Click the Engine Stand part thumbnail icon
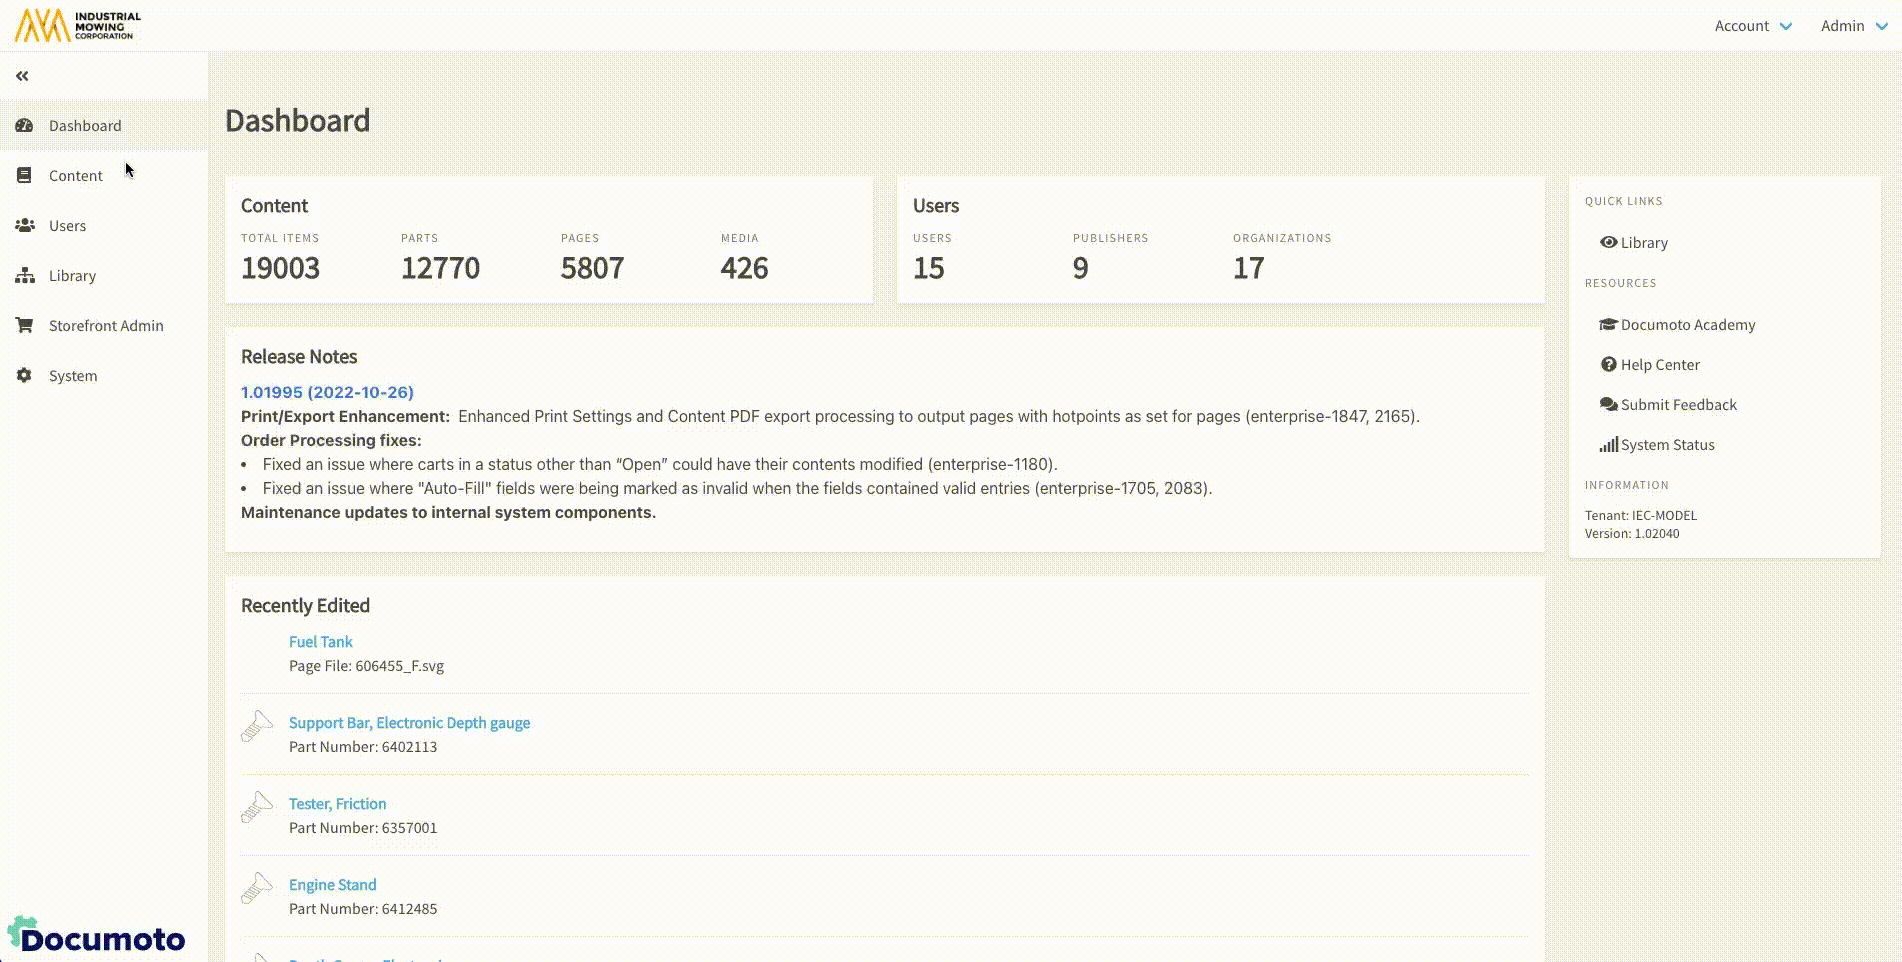Image resolution: width=1902 pixels, height=962 pixels. (257, 888)
